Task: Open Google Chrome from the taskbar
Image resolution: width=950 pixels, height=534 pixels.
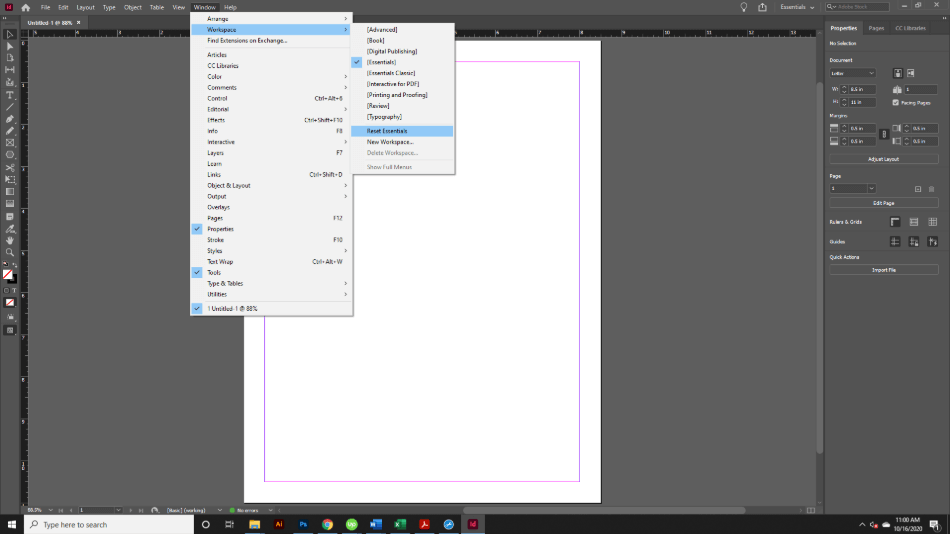Action: [327, 524]
